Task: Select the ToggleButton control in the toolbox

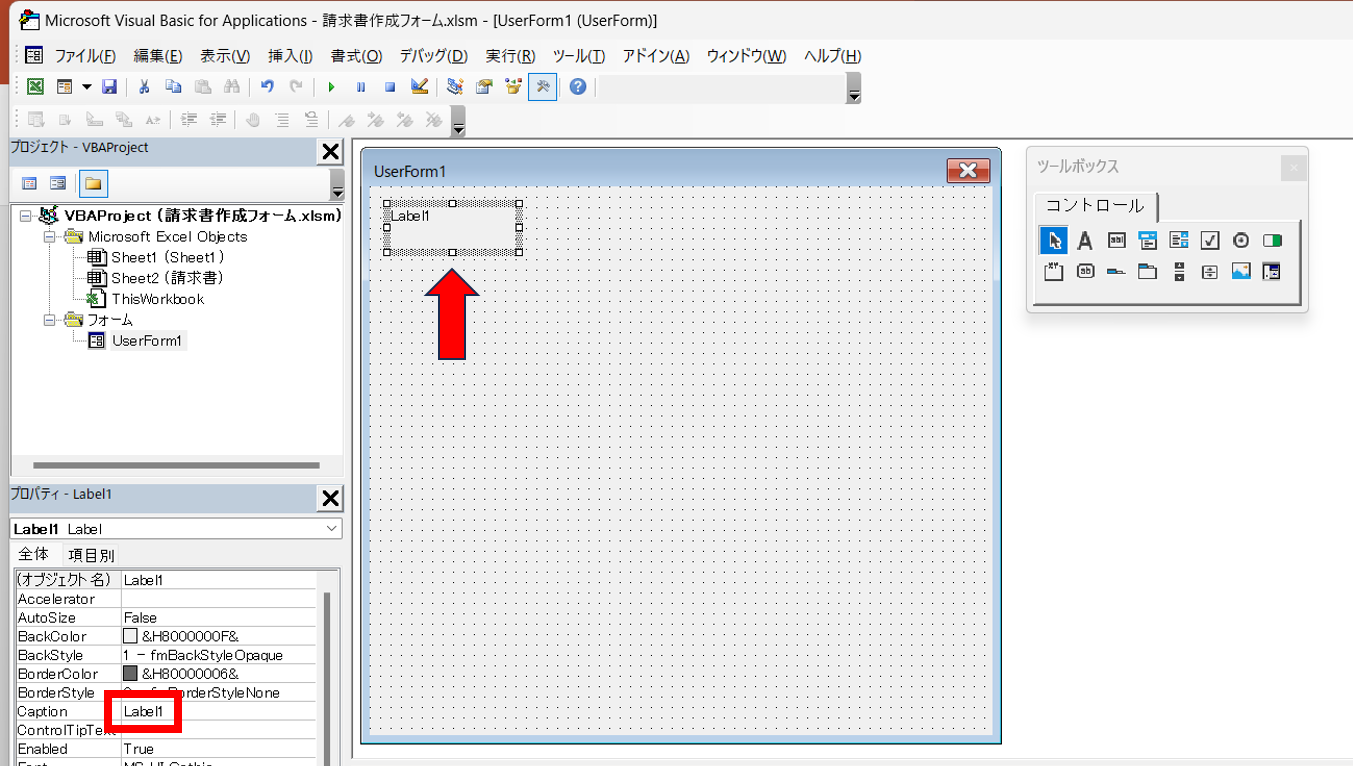Action: pyautogui.click(x=1272, y=241)
